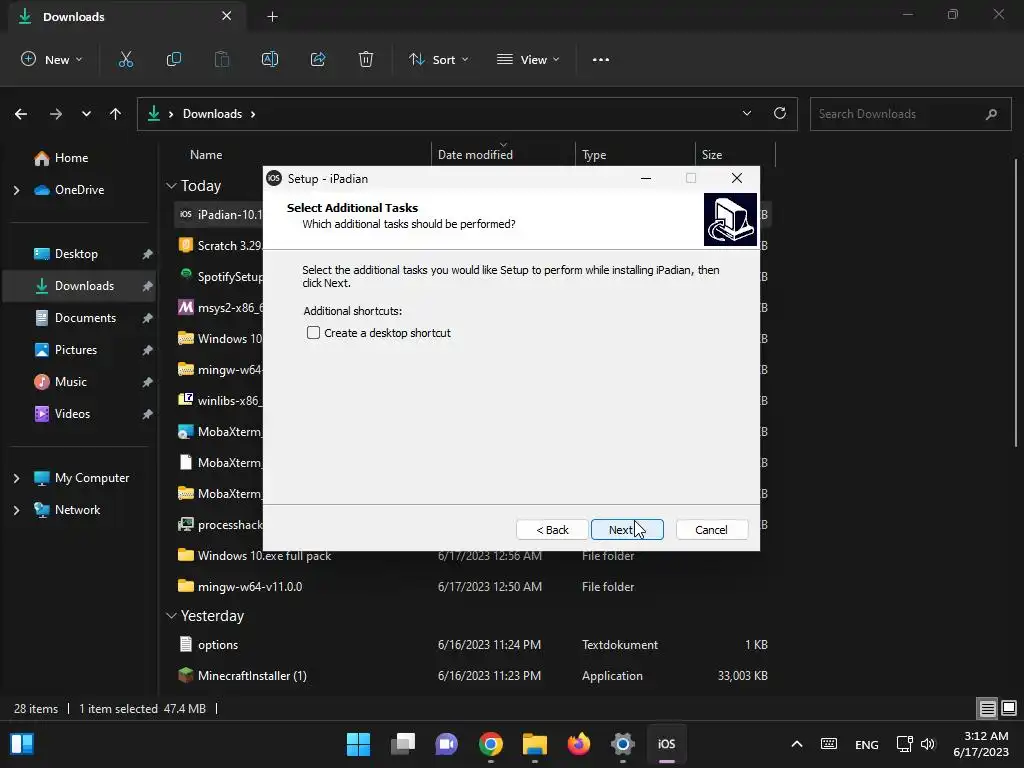Expand the Network tree node
The image size is (1024, 768).
16,510
